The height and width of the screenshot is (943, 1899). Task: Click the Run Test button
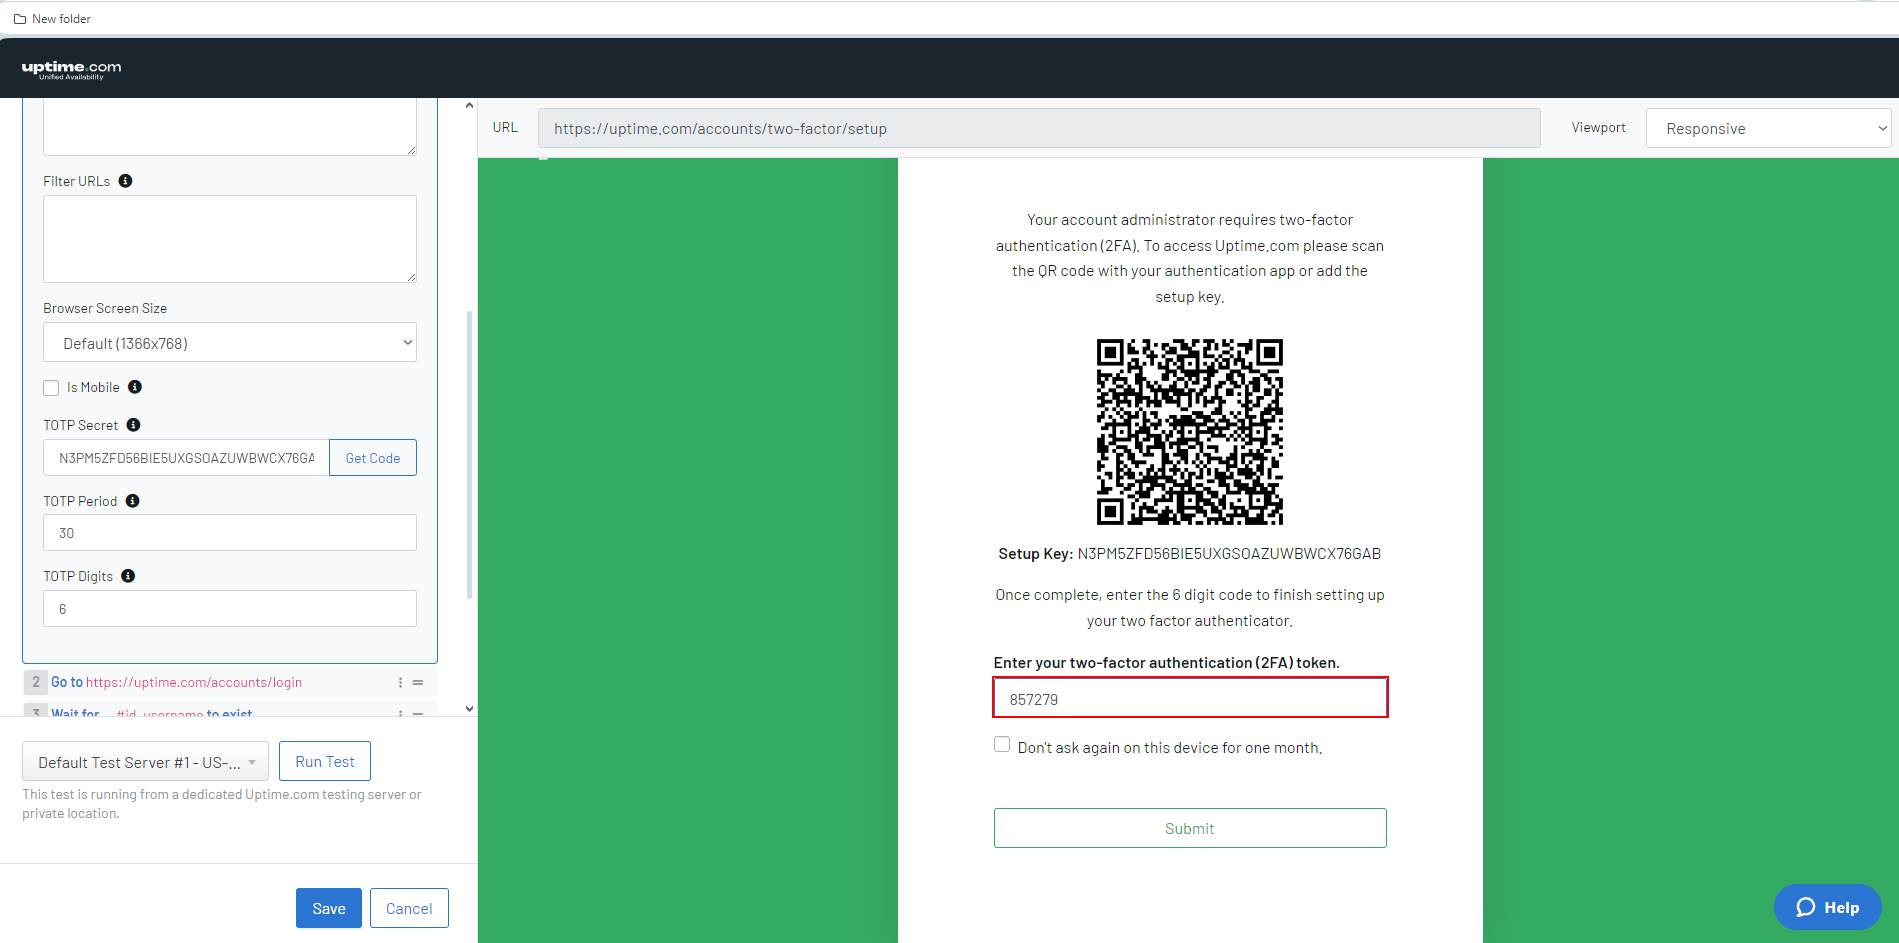[x=325, y=761]
